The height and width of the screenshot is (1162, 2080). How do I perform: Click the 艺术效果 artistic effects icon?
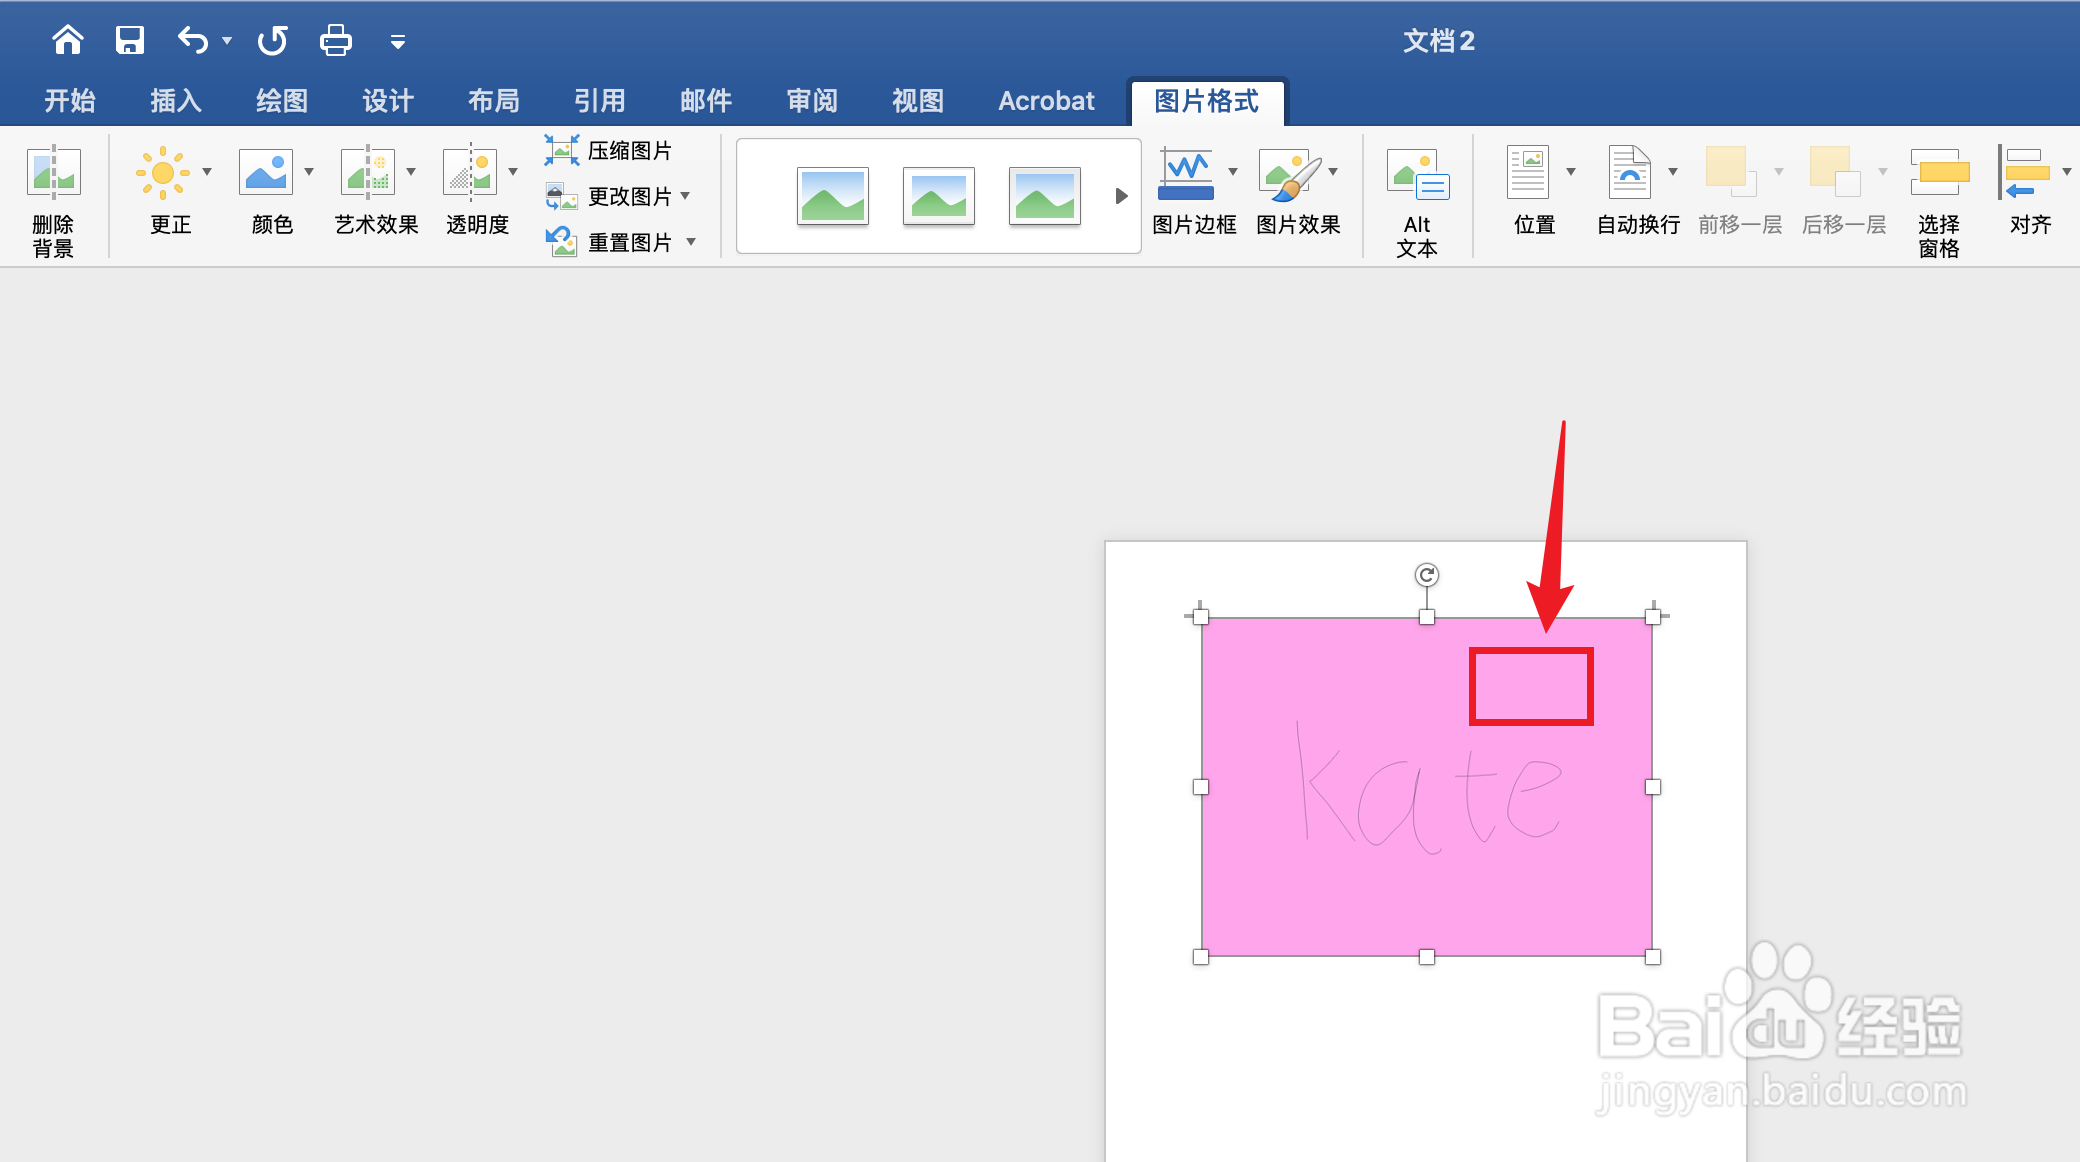(367, 173)
